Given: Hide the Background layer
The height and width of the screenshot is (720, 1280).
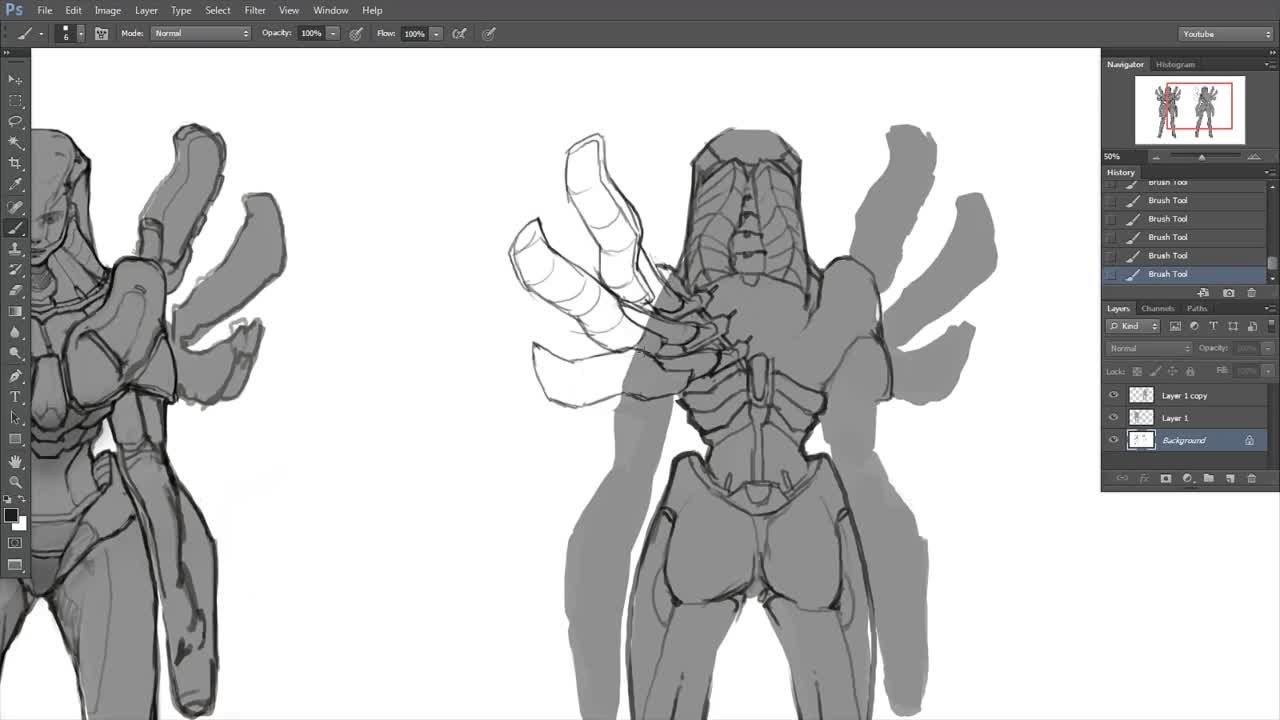Looking at the screenshot, I should click(x=1113, y=440).
